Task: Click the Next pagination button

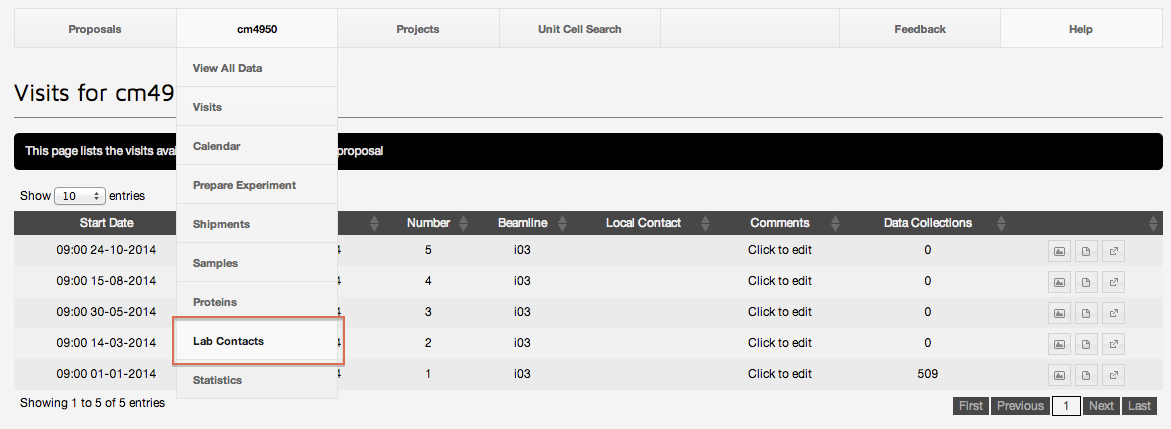Action: pos(1101,406)
